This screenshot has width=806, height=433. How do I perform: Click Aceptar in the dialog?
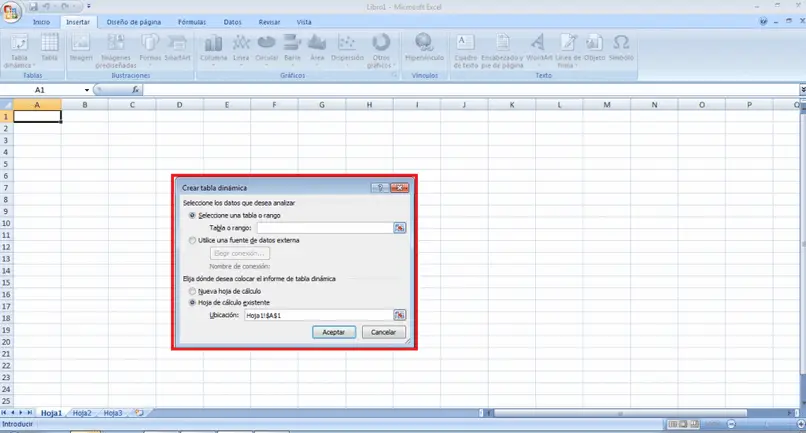[x=334, y=332]
